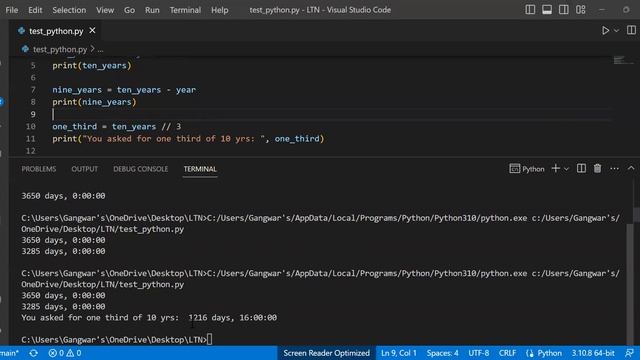
Task: Click nine_years variable on line 7
Action: click(77, 90)
